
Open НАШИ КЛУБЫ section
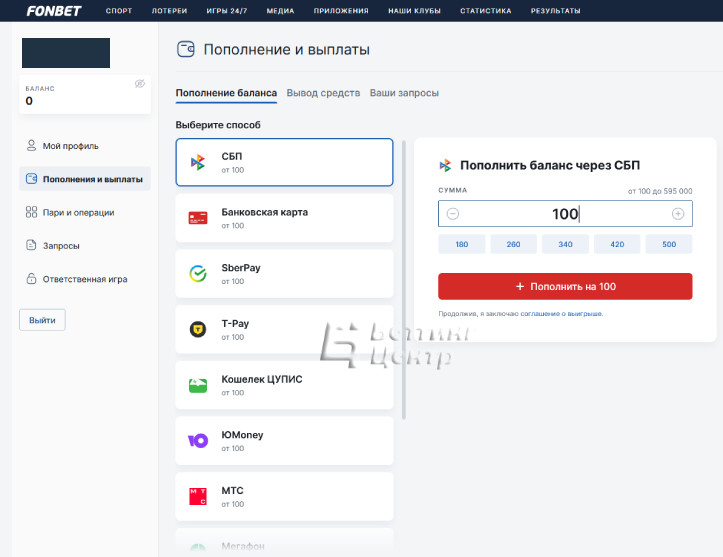(x=415, y=11)
